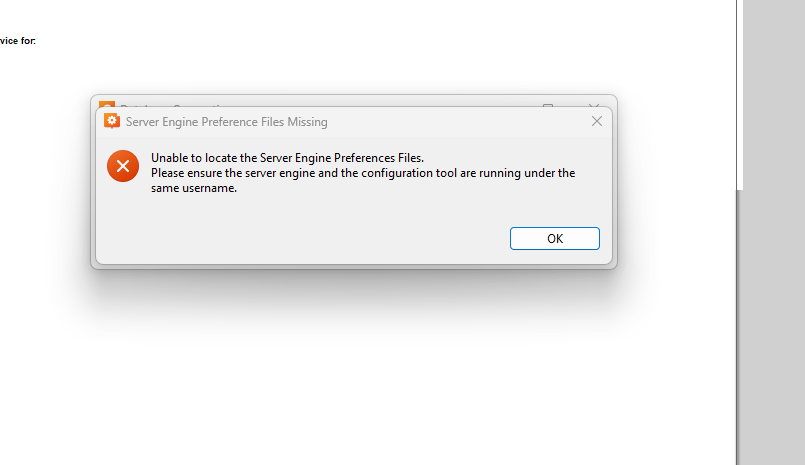805x465 pixels.
Task: Close the Server Engine Preference Files Missing dialog
Action: 597,121
